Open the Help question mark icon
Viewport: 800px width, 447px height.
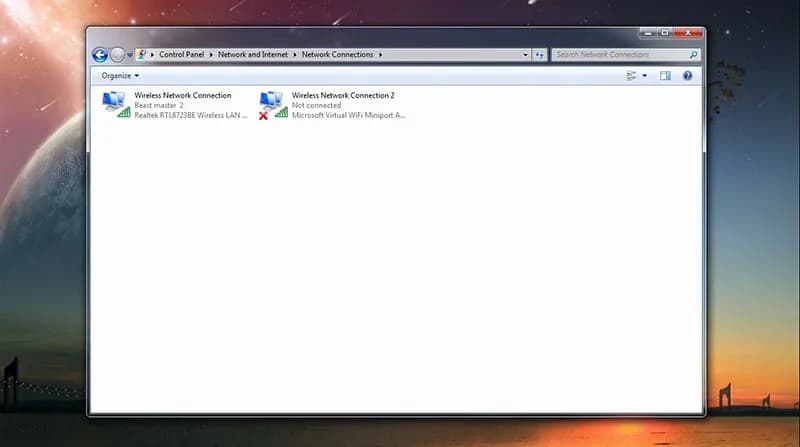click(x=688, y=75)
